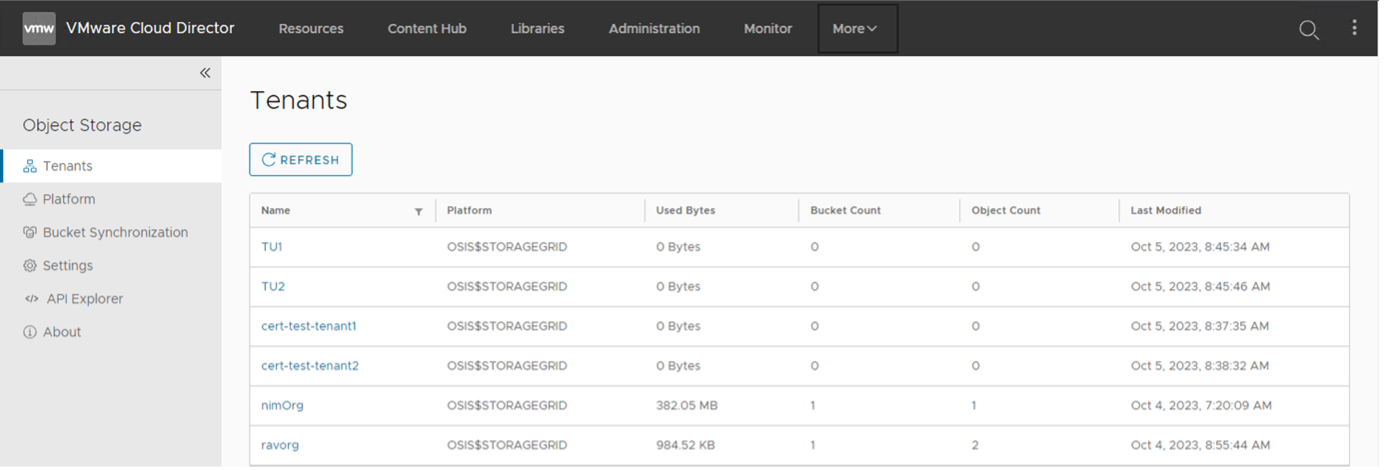This screenshot has height=470, width=1384.
Task: Open the nimOrg tenant link
Action: click(282, 406)
